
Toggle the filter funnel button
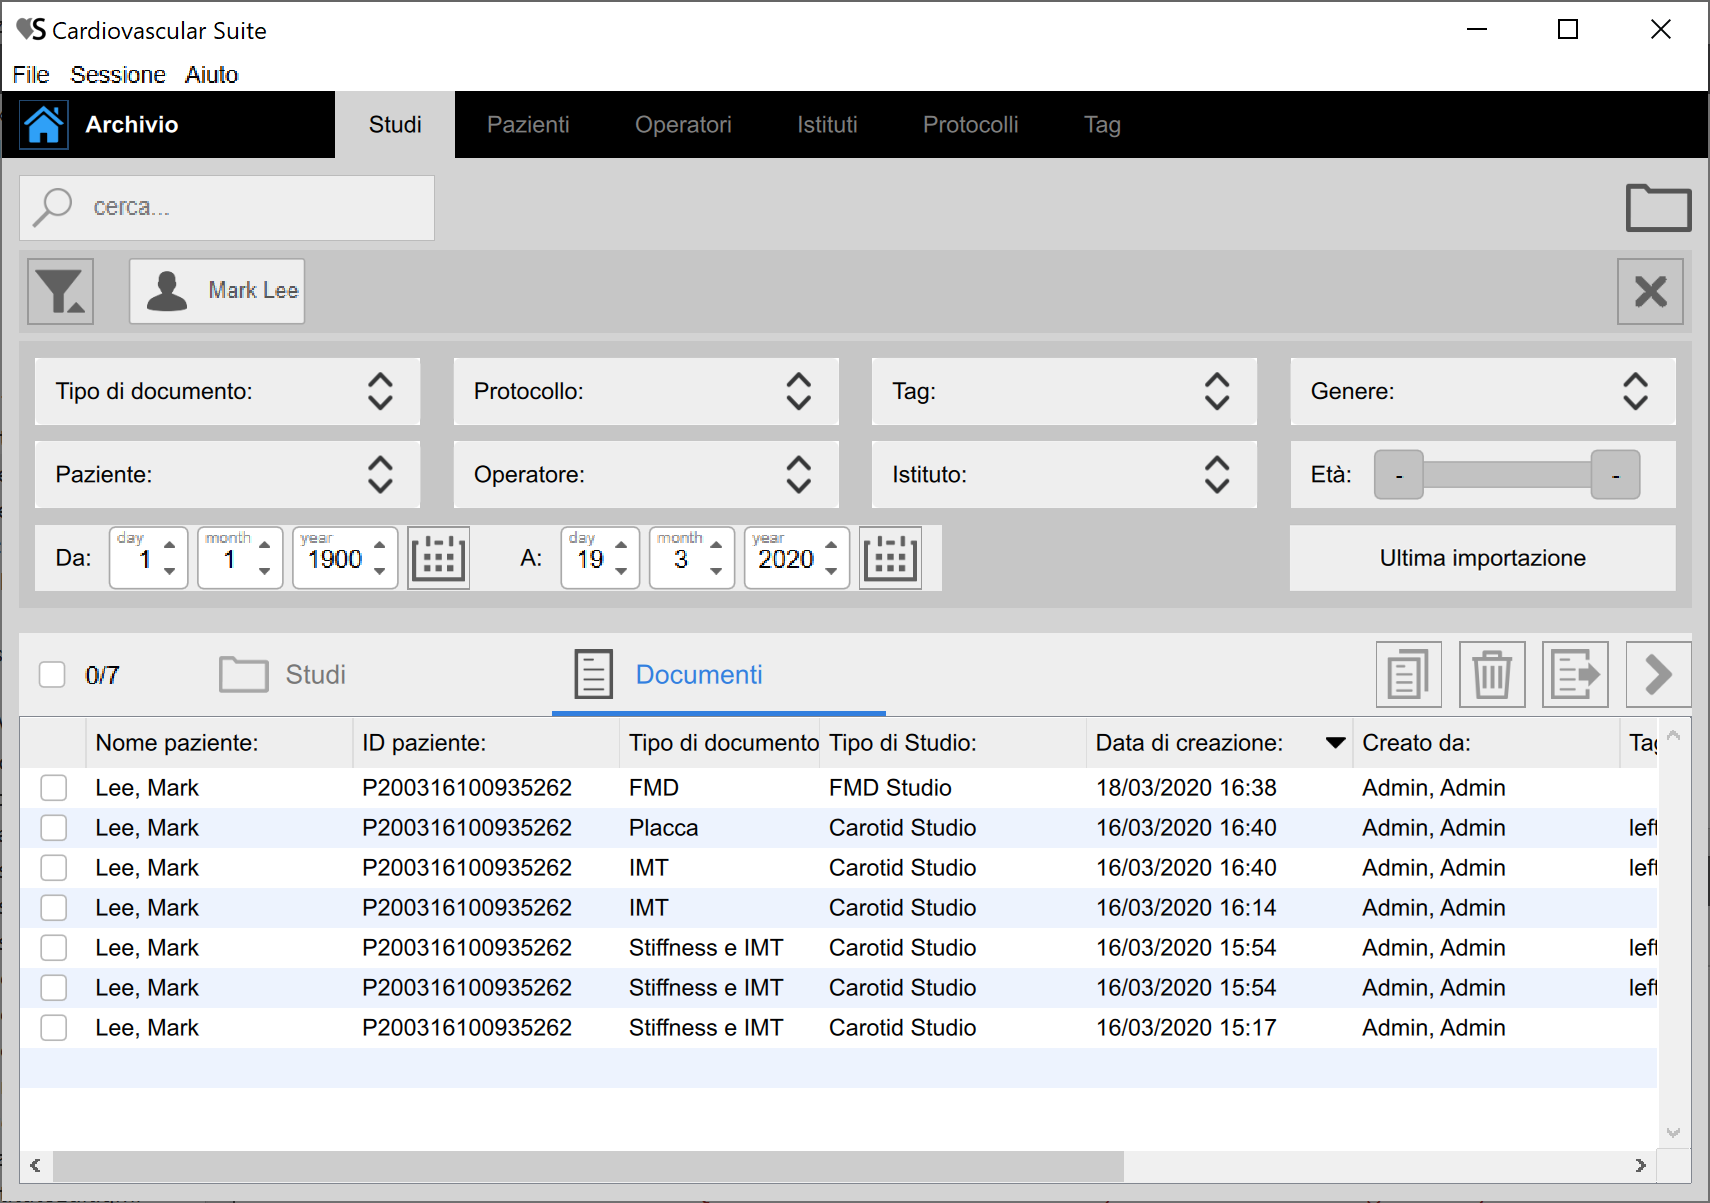[61, 291]
